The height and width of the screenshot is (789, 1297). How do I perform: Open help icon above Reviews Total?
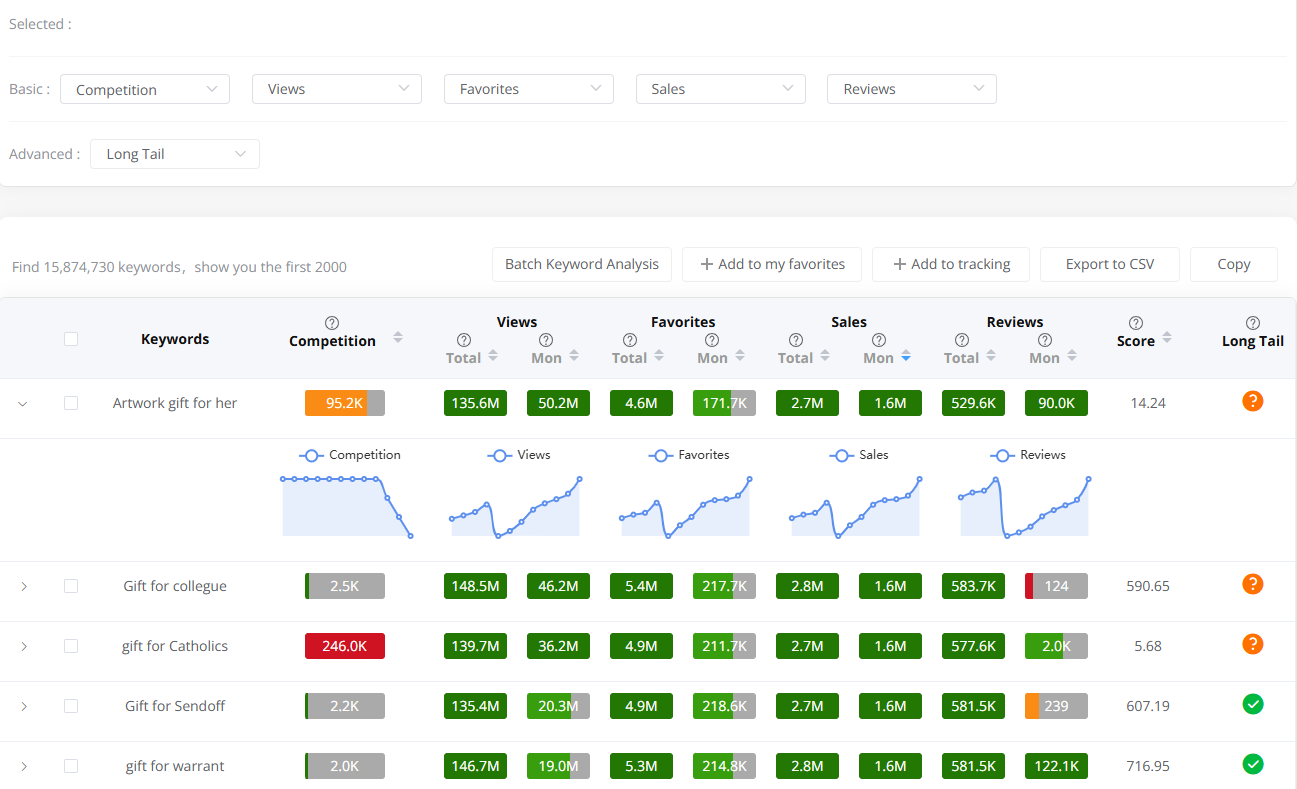pyautogui.click(x=961, y=340)
